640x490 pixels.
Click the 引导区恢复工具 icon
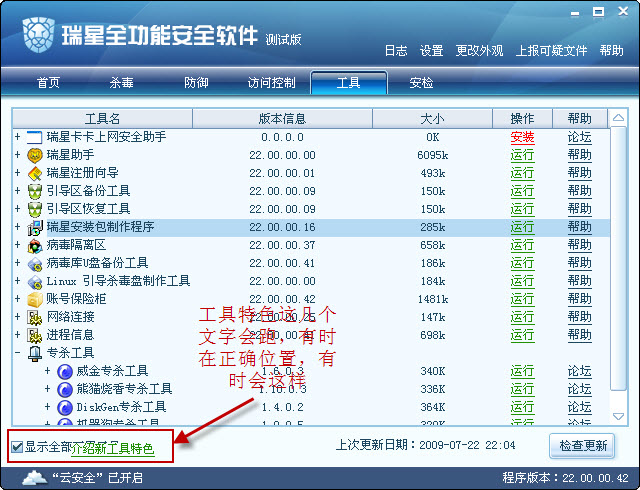pos(35,209)
